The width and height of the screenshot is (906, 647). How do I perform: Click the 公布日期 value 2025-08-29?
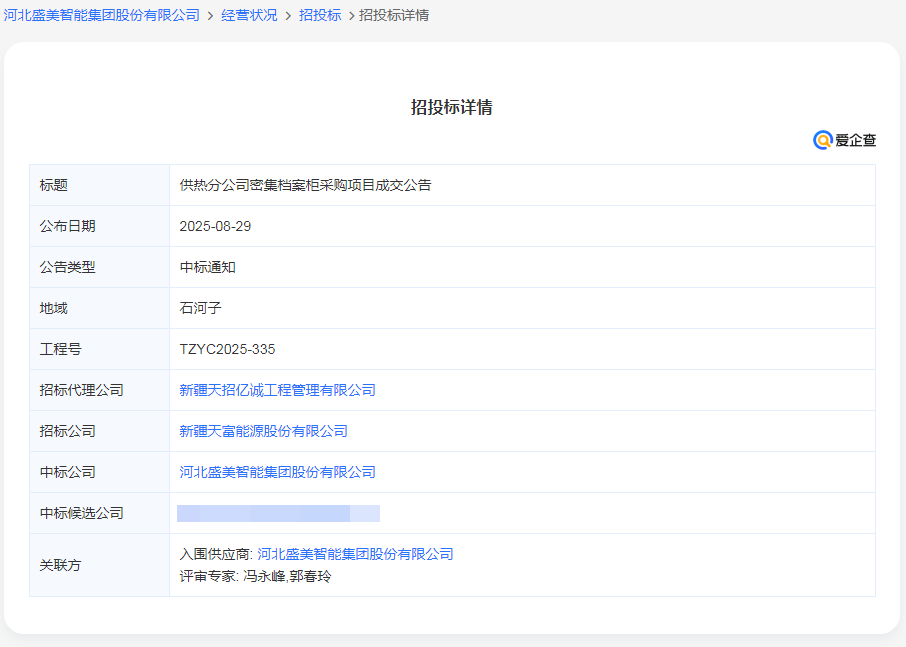point(216,225)
